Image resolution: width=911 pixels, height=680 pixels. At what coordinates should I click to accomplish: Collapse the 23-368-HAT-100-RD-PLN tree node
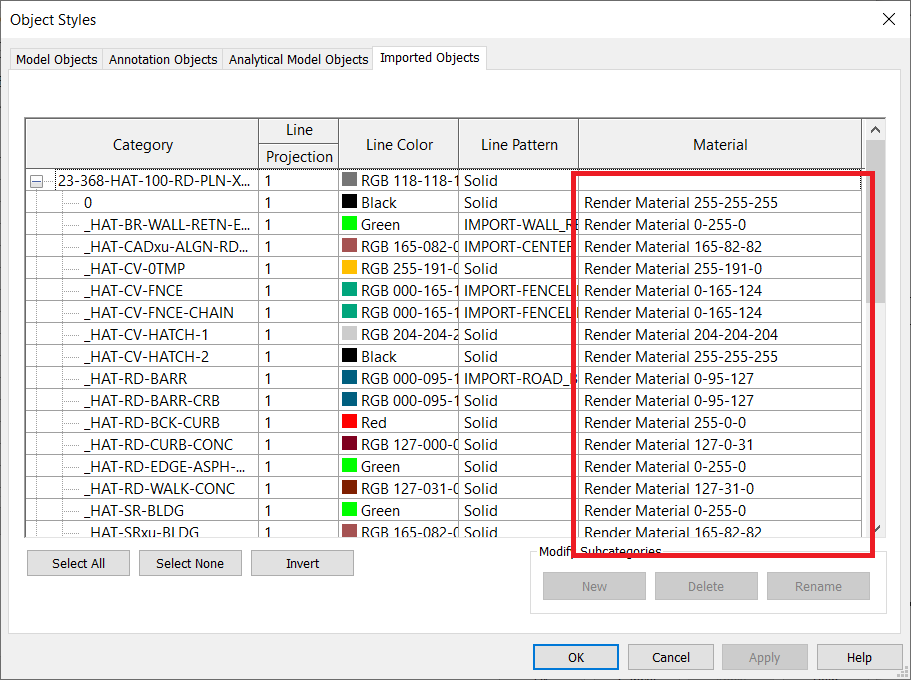36,181
